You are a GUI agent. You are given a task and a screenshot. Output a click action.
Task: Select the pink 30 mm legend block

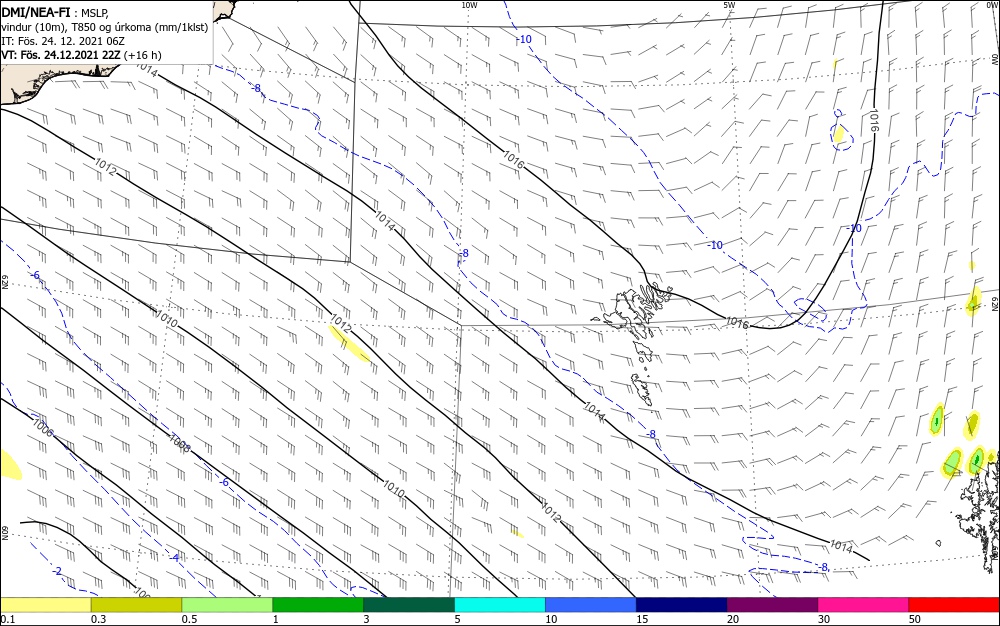[864, 605]
